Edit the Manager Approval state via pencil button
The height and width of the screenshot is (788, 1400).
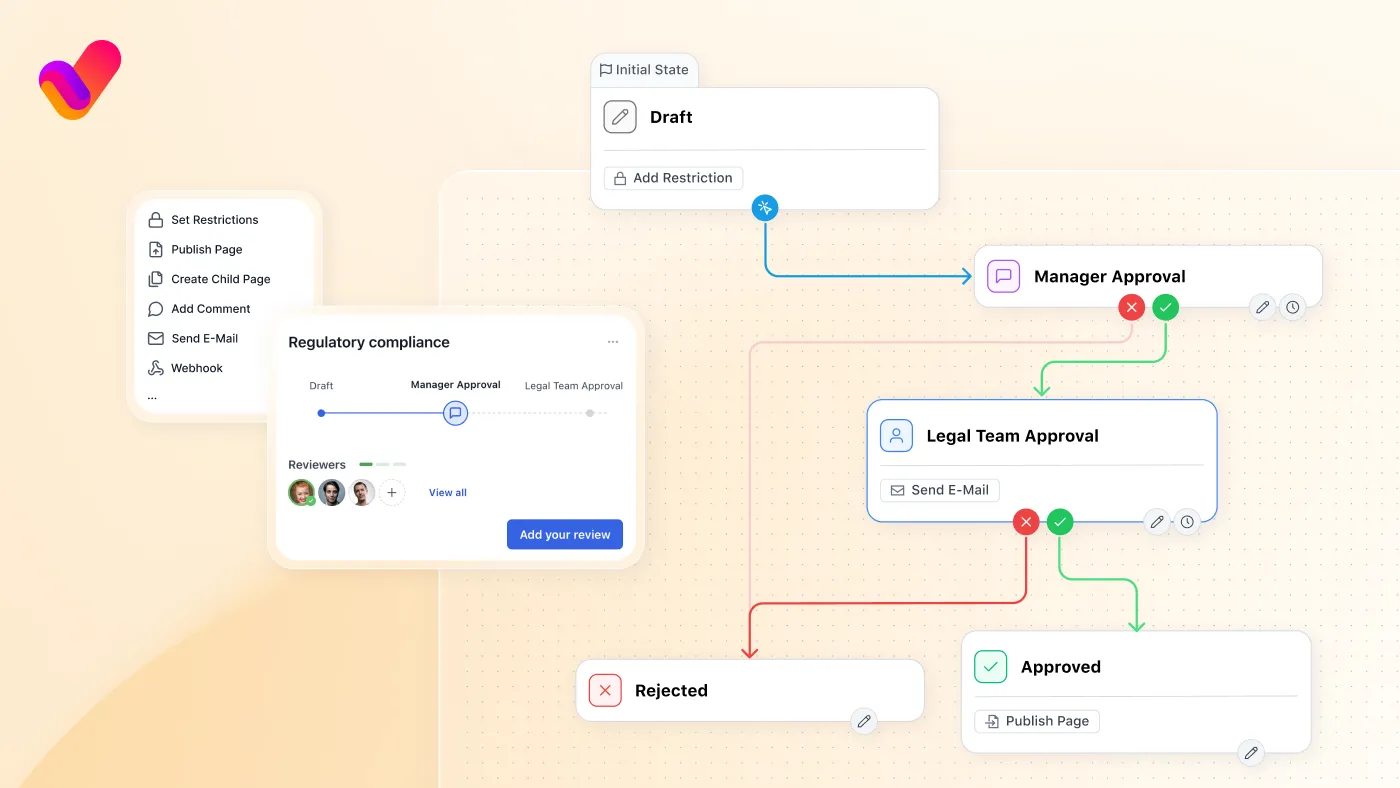[x=1263, y=307]
